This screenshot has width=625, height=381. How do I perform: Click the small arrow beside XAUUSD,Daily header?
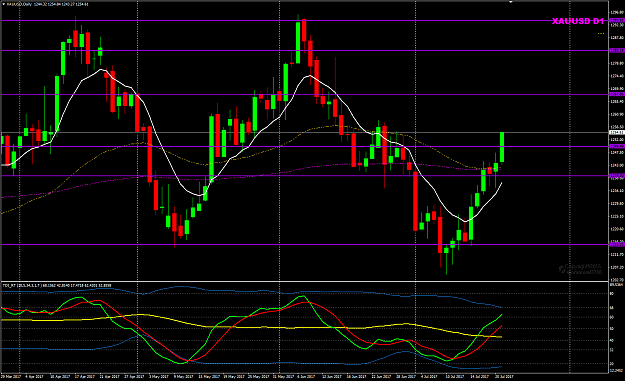point(4,4)
